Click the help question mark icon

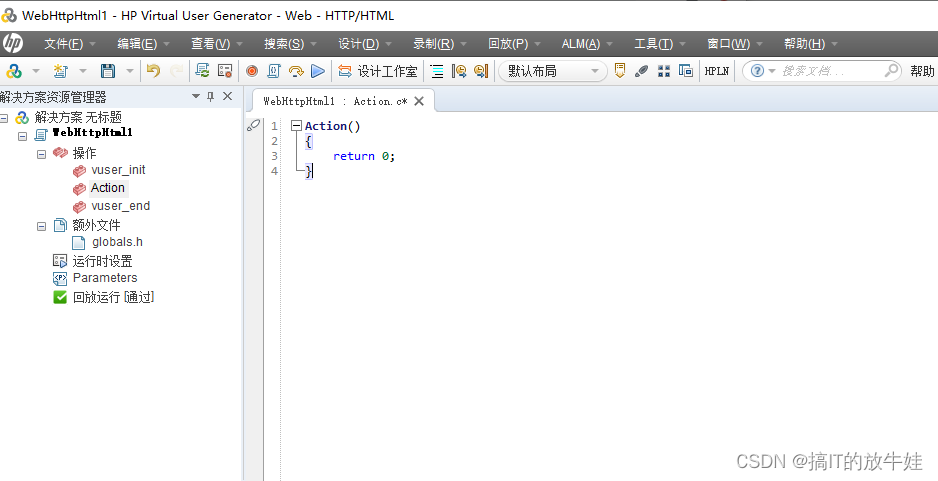[757, 71]
